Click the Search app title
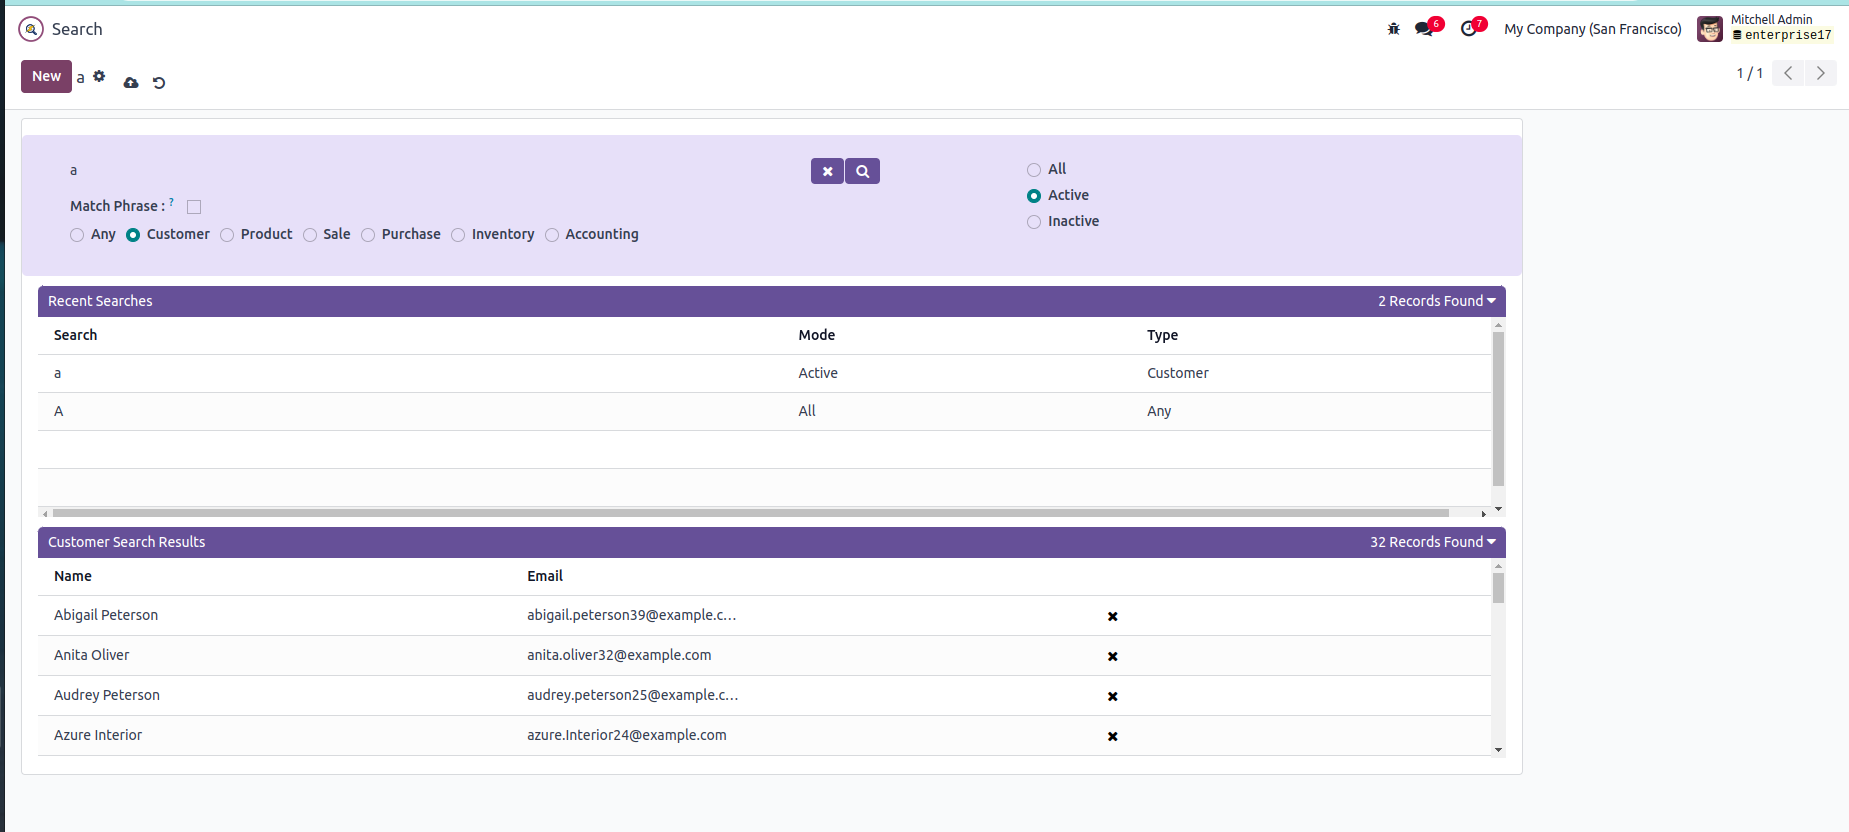Image resolution: width=1849 pixels, height=832 pixels. (77, 29)
